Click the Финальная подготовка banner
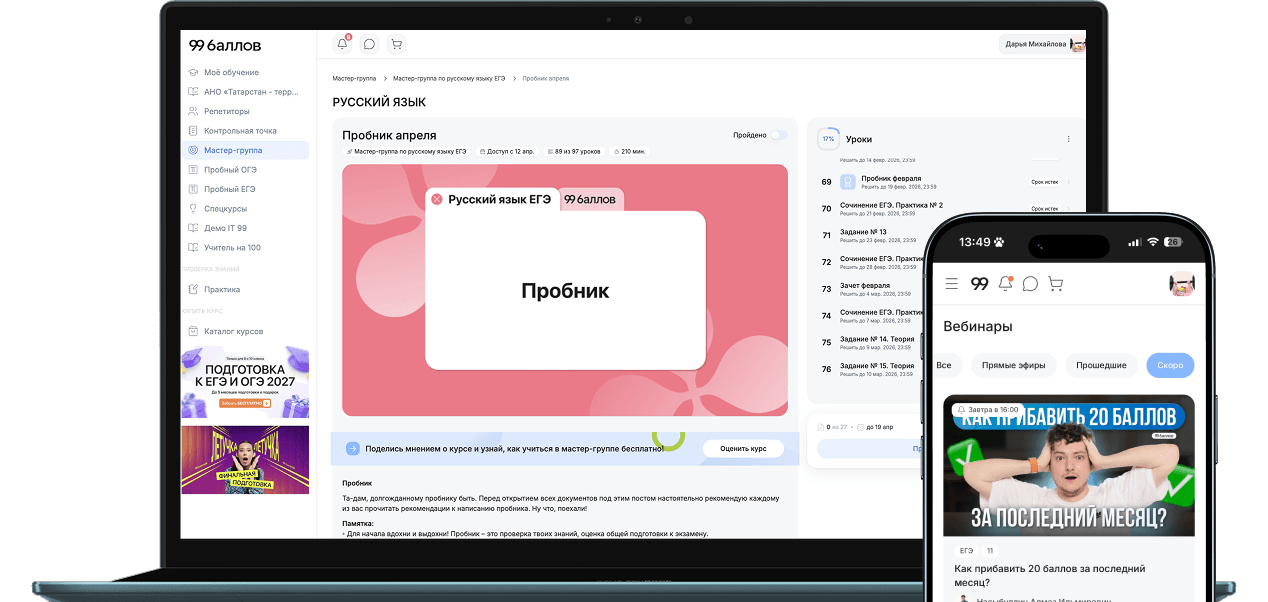Image resolution: width=1268 pixels, height=602 pixels. [245, 460]
